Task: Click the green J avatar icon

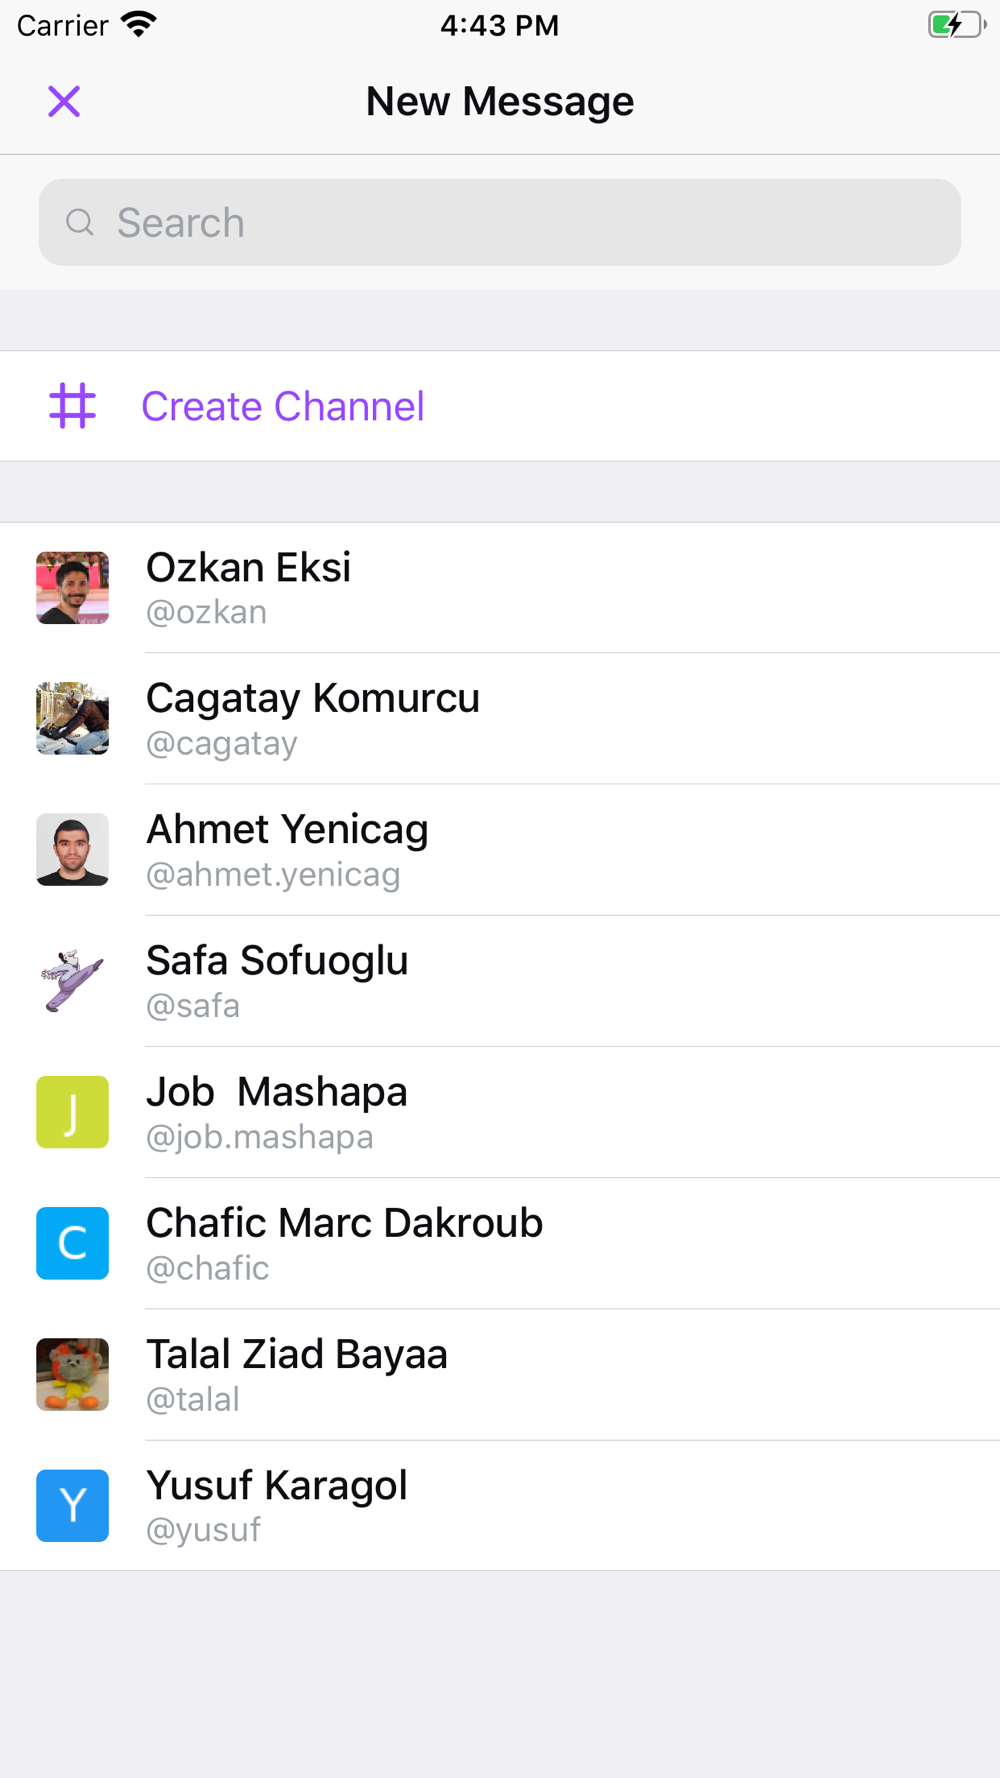Action: click(72, 1112)
